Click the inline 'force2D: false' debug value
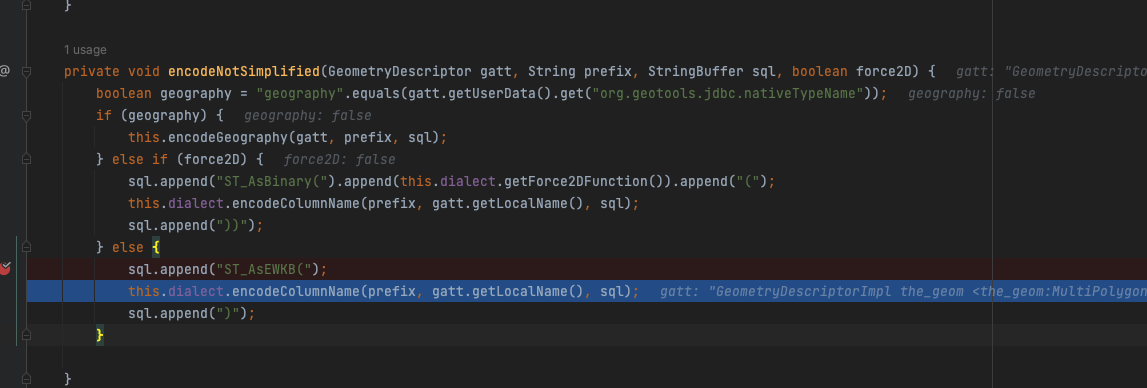Screen dimensions: 1147x388 point(339,160)
